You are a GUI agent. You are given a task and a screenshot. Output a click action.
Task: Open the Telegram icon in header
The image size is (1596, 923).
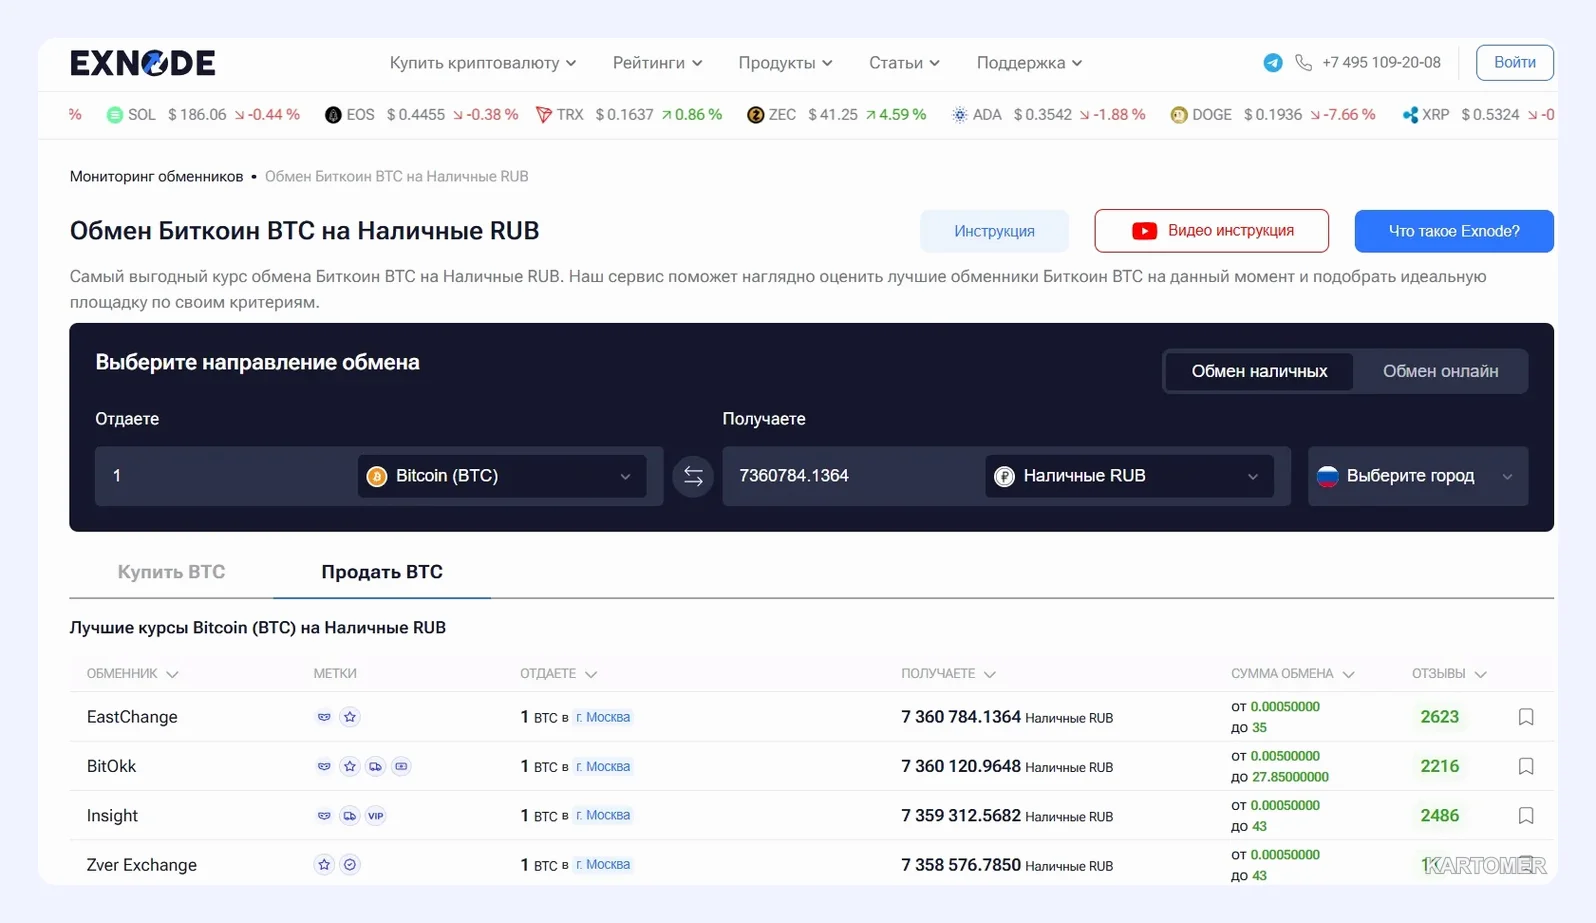click(1272, 63)
